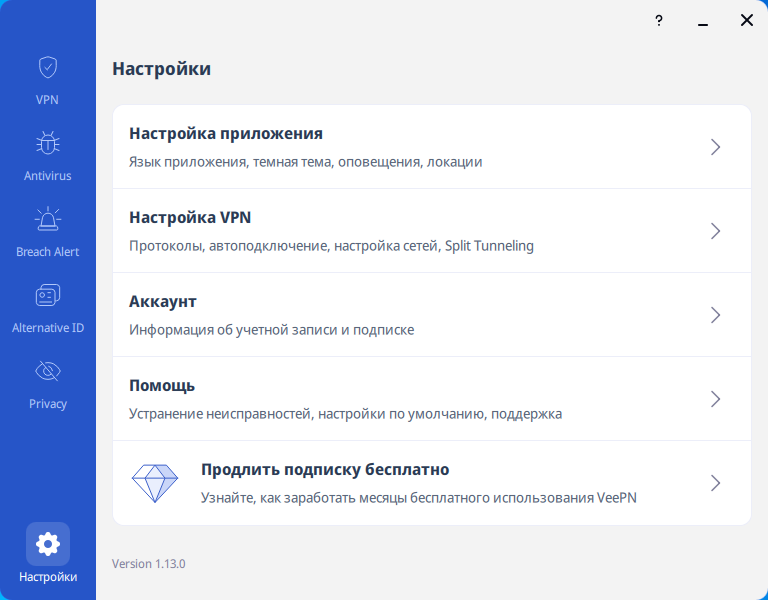Open the Настройка приложения menu entry
The height and width of the screenshot is (600, 768).
coord(226,134)
